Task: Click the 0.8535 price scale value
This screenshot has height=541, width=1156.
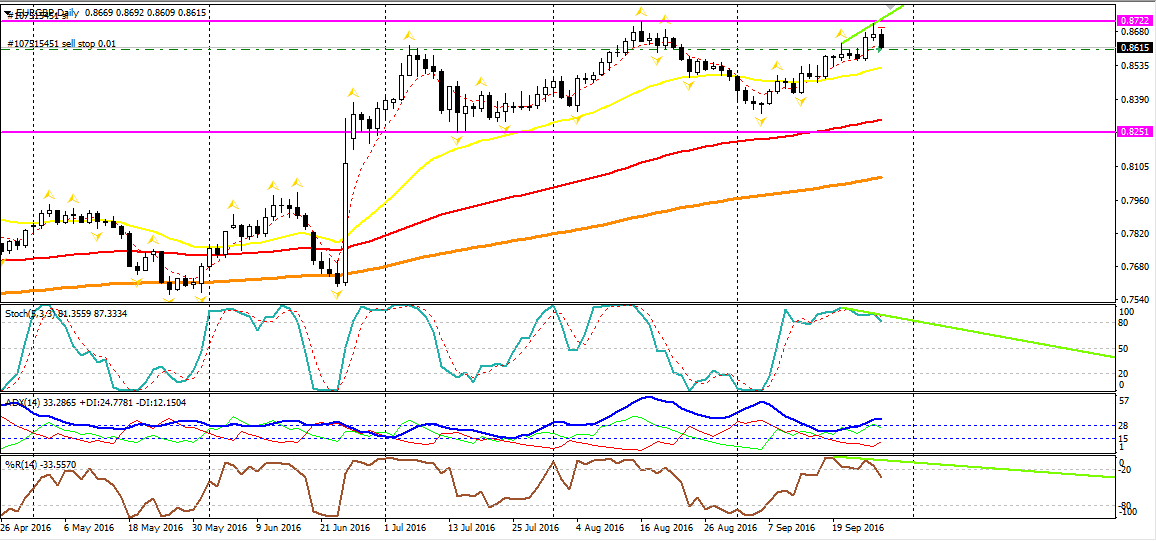Action: point(1136,66)
